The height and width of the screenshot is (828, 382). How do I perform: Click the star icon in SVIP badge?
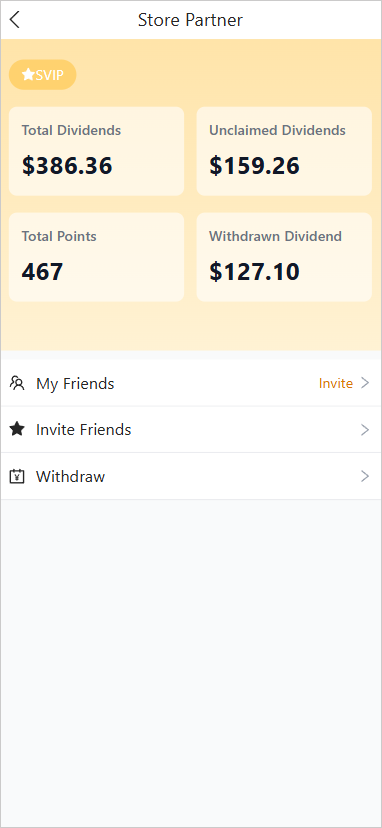click(x=28, y=74)
